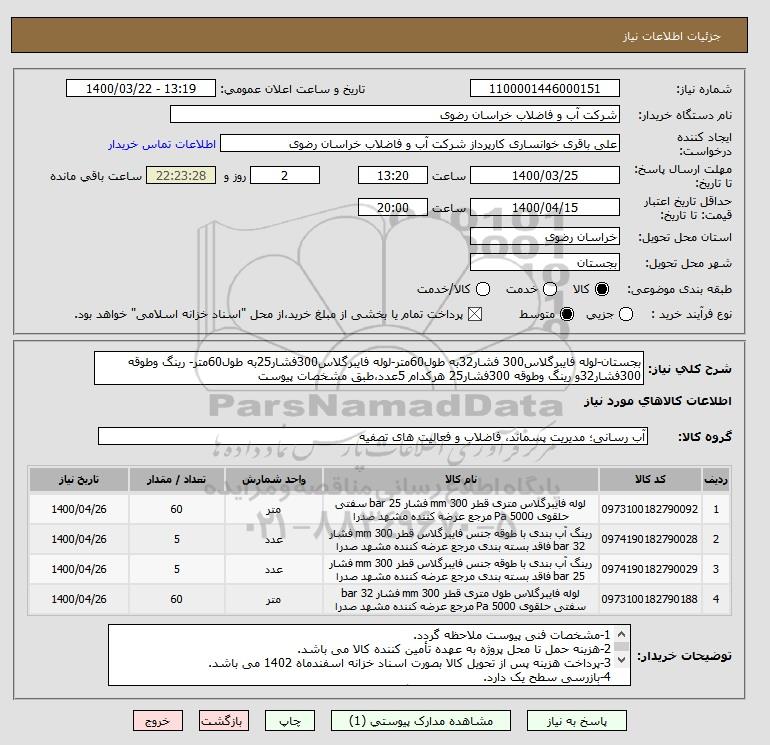Viewport: 770px width, 745px height.
Task: Click the خروج exit button
Action: (x=158, y=721)
